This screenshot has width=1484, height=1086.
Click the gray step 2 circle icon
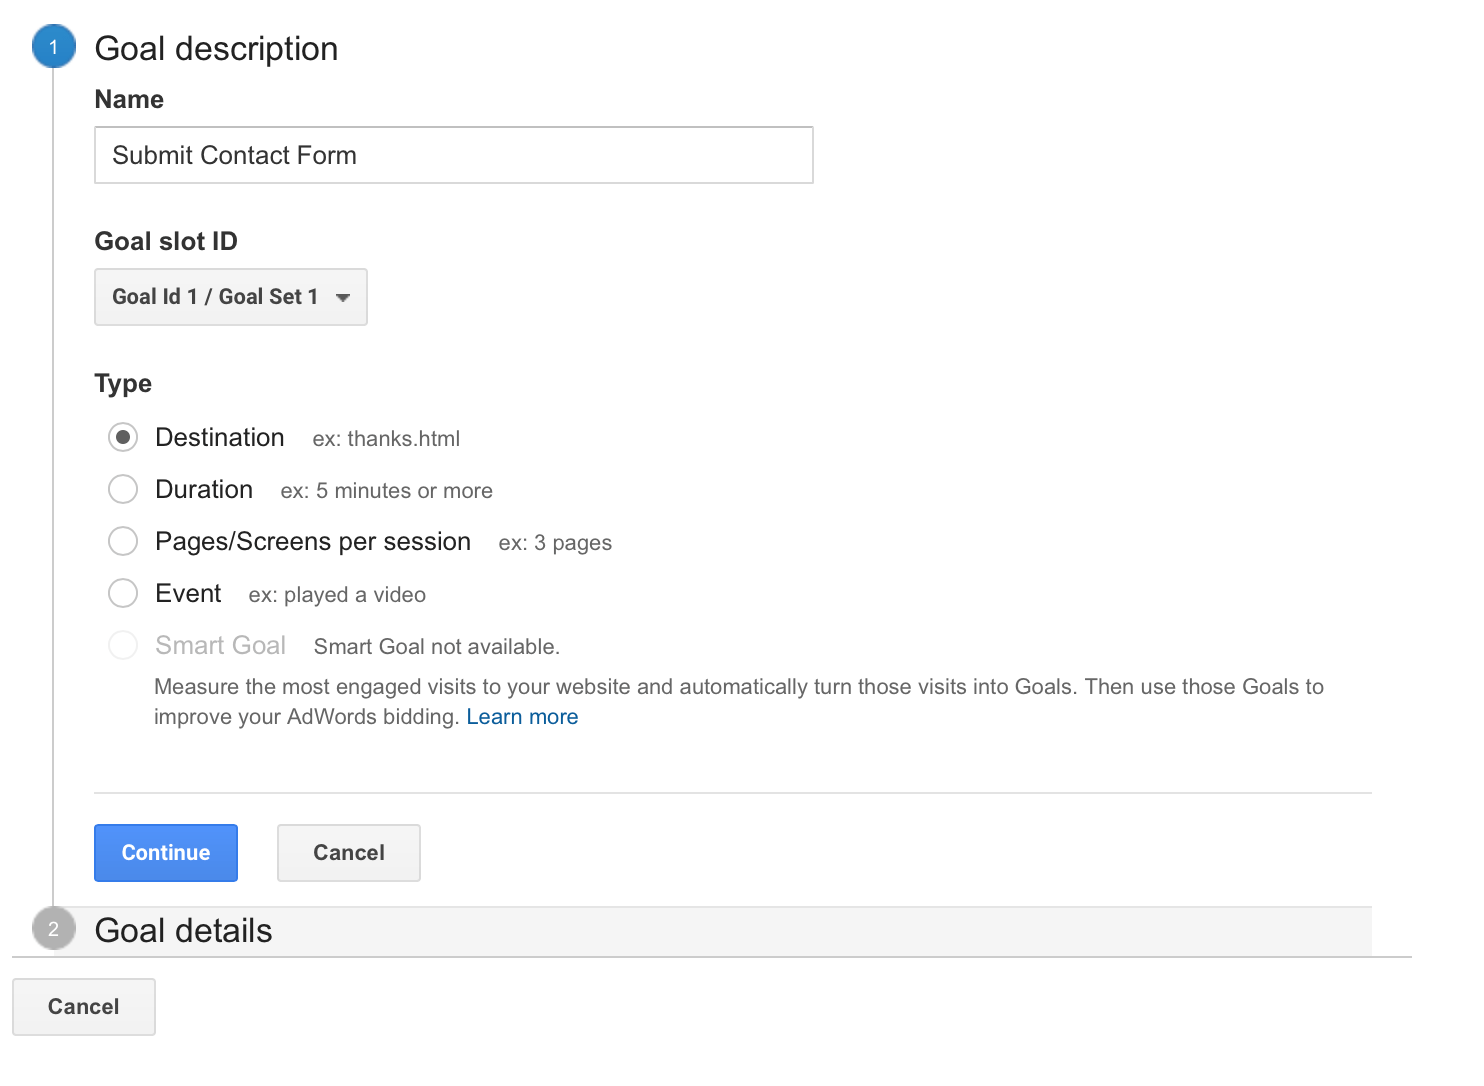[x=54, y=929]
